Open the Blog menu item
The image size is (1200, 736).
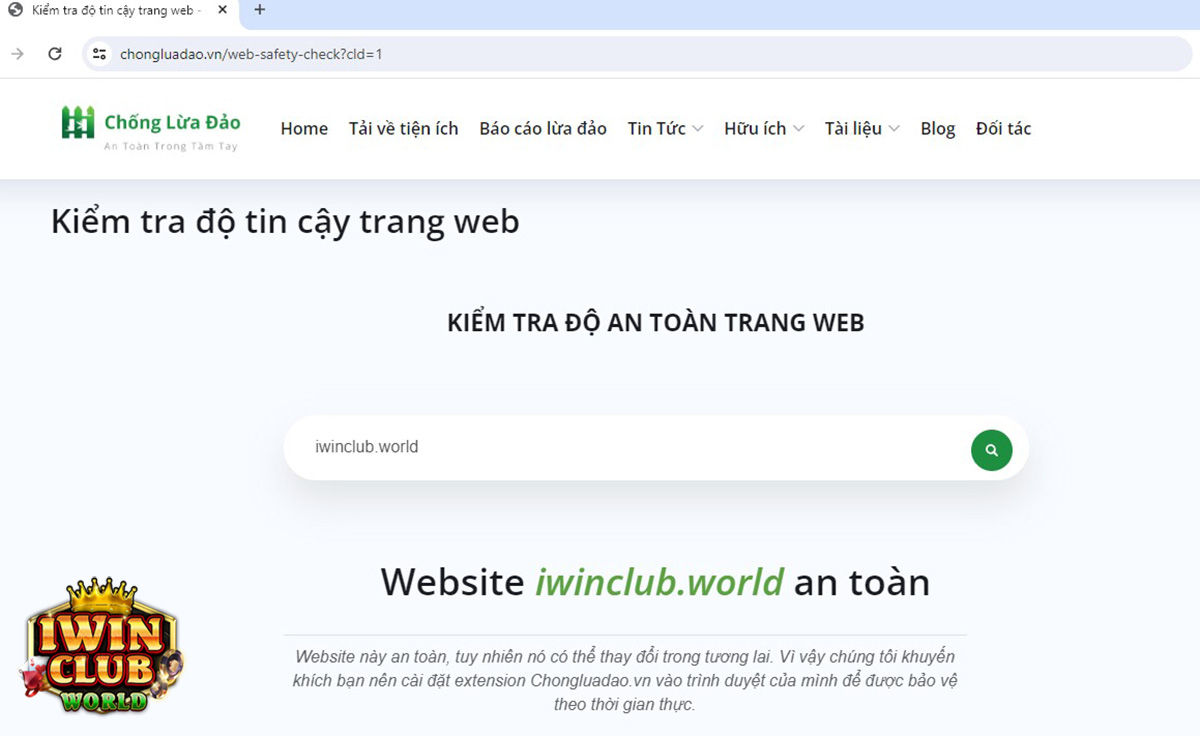(938, 128)
